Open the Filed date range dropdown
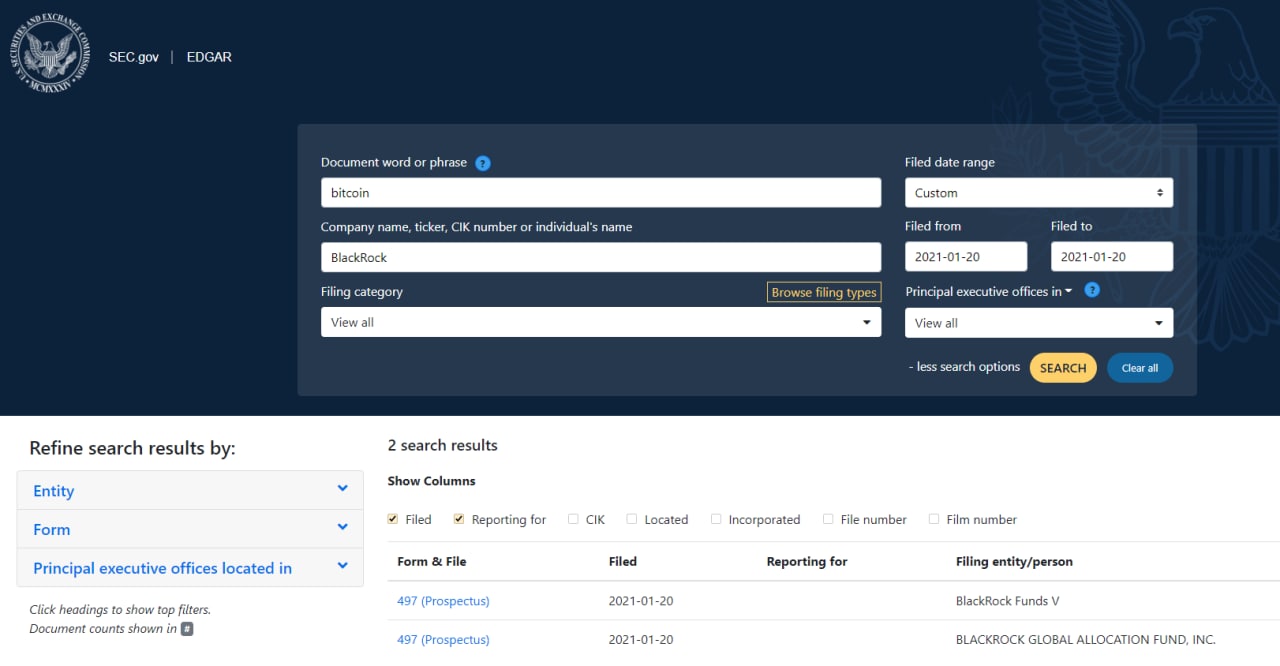The height and width of the screenshot is (666, 1280). (x=1039, y=193)
